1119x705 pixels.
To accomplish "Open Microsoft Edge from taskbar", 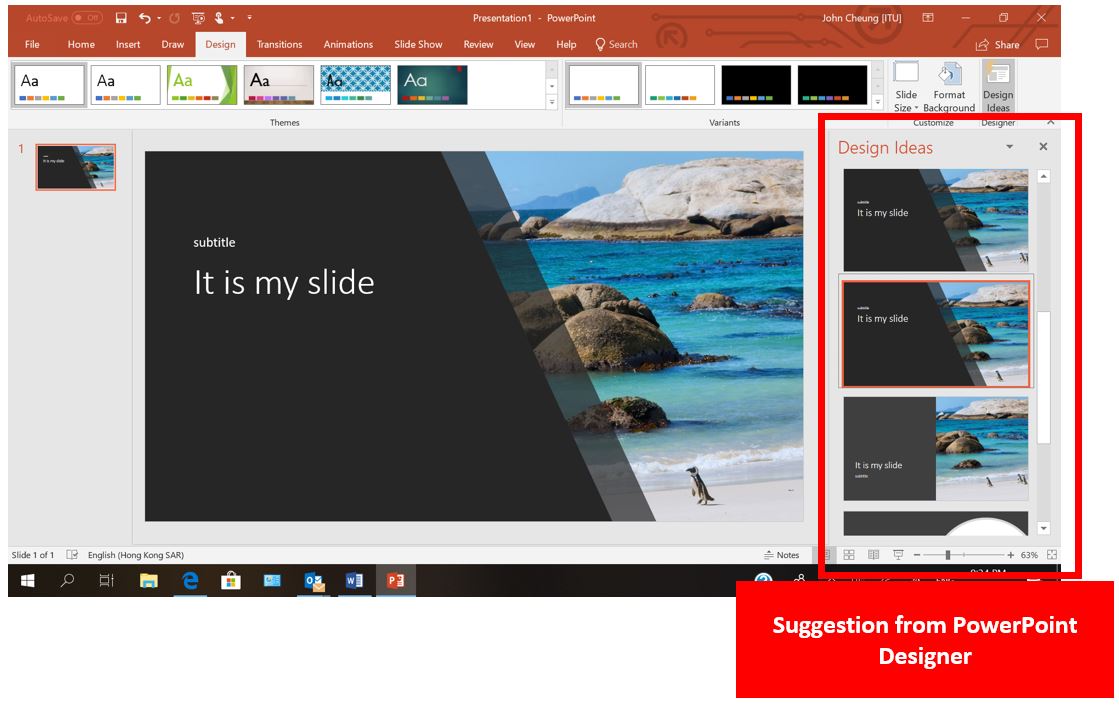I will [190, 580].
